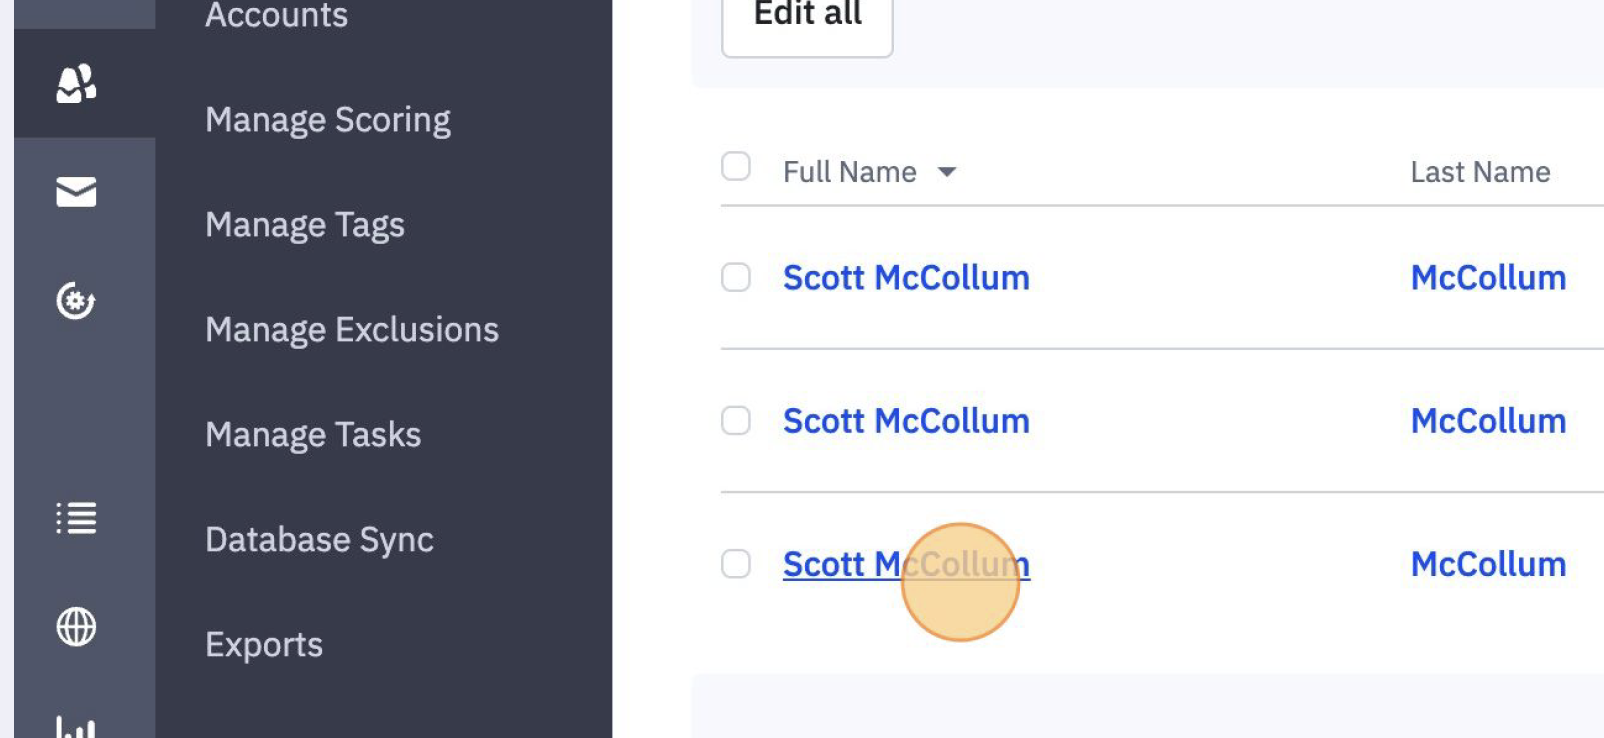This screenshot has height=738, width=1604.
Task: Select the second Scott McCollum row checkbox
Action: pyautogui.click(x=736, y=420)
